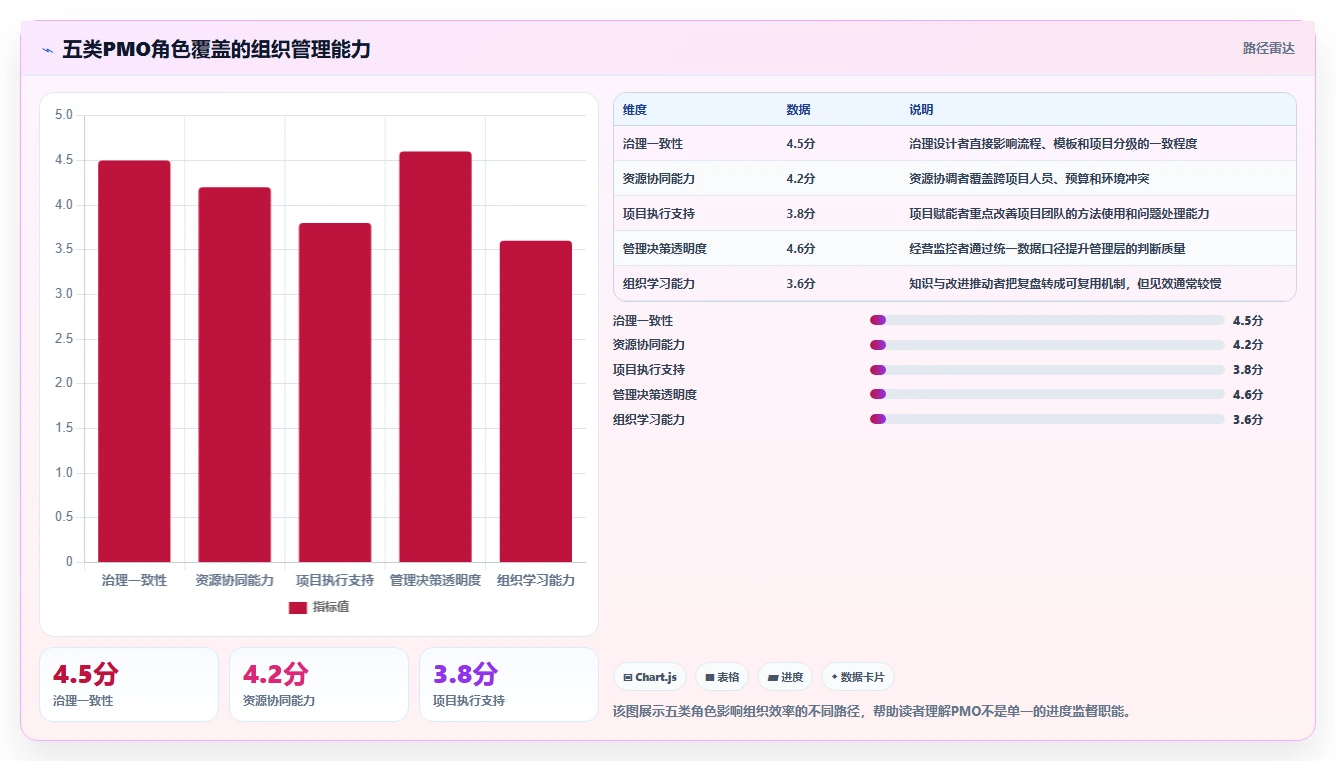Click the blue icon before the page title
This screenshot has height=761, width=1336.
(47, 50)
